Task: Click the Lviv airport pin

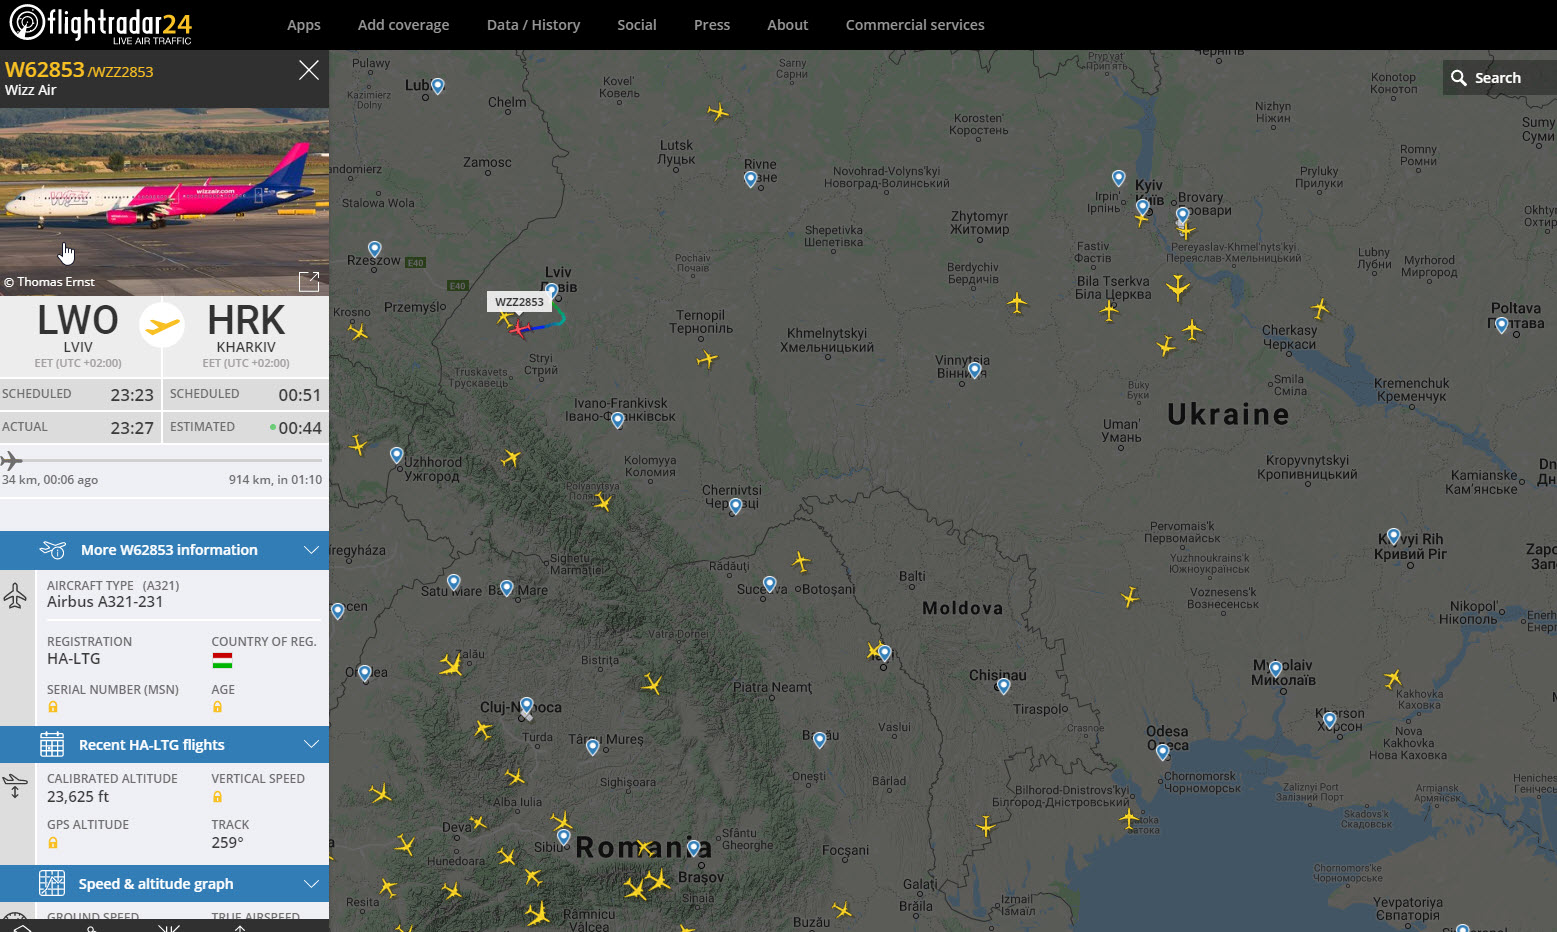Action: pyautogui.click(x=551, y=291)
